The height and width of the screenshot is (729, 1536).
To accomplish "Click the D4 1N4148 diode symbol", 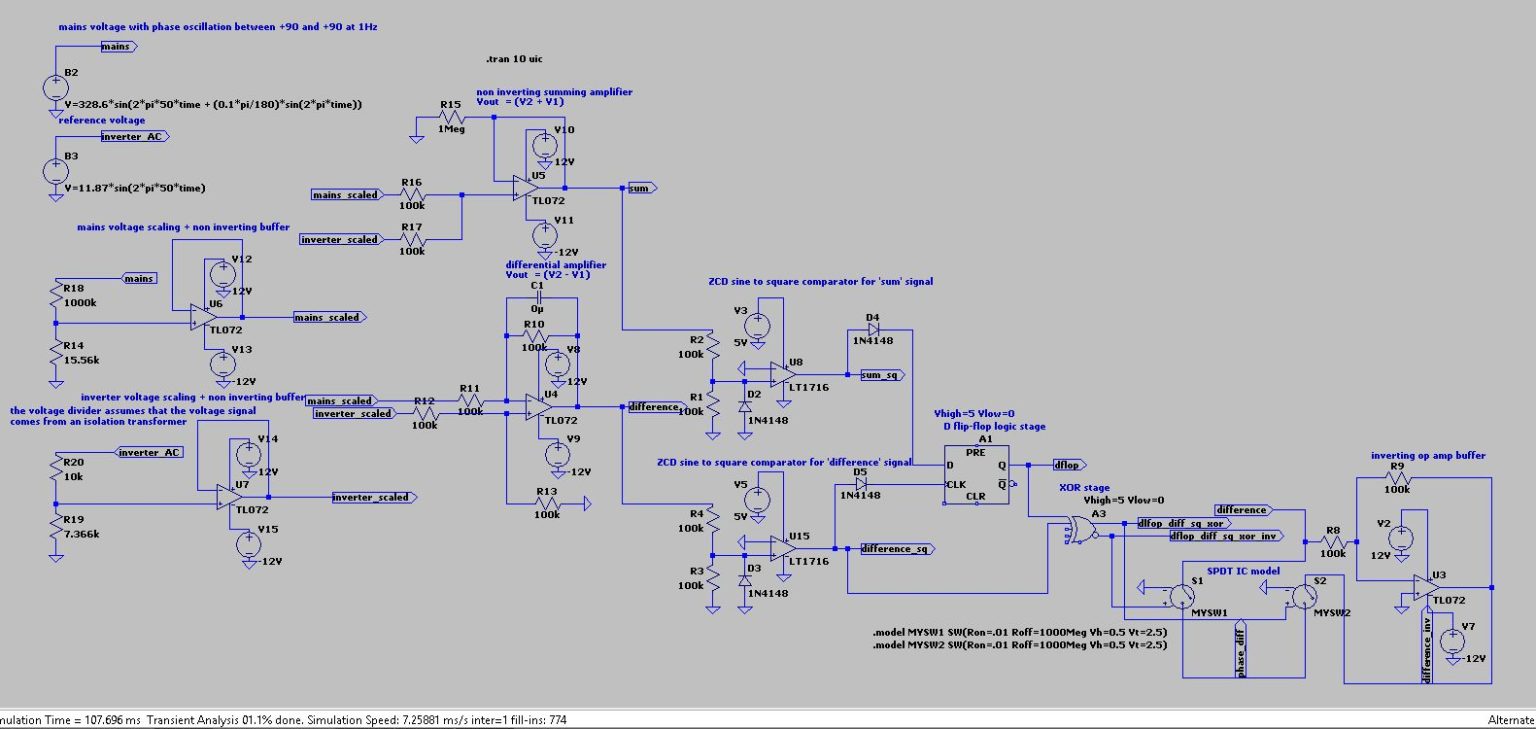I will click(873, 328).
